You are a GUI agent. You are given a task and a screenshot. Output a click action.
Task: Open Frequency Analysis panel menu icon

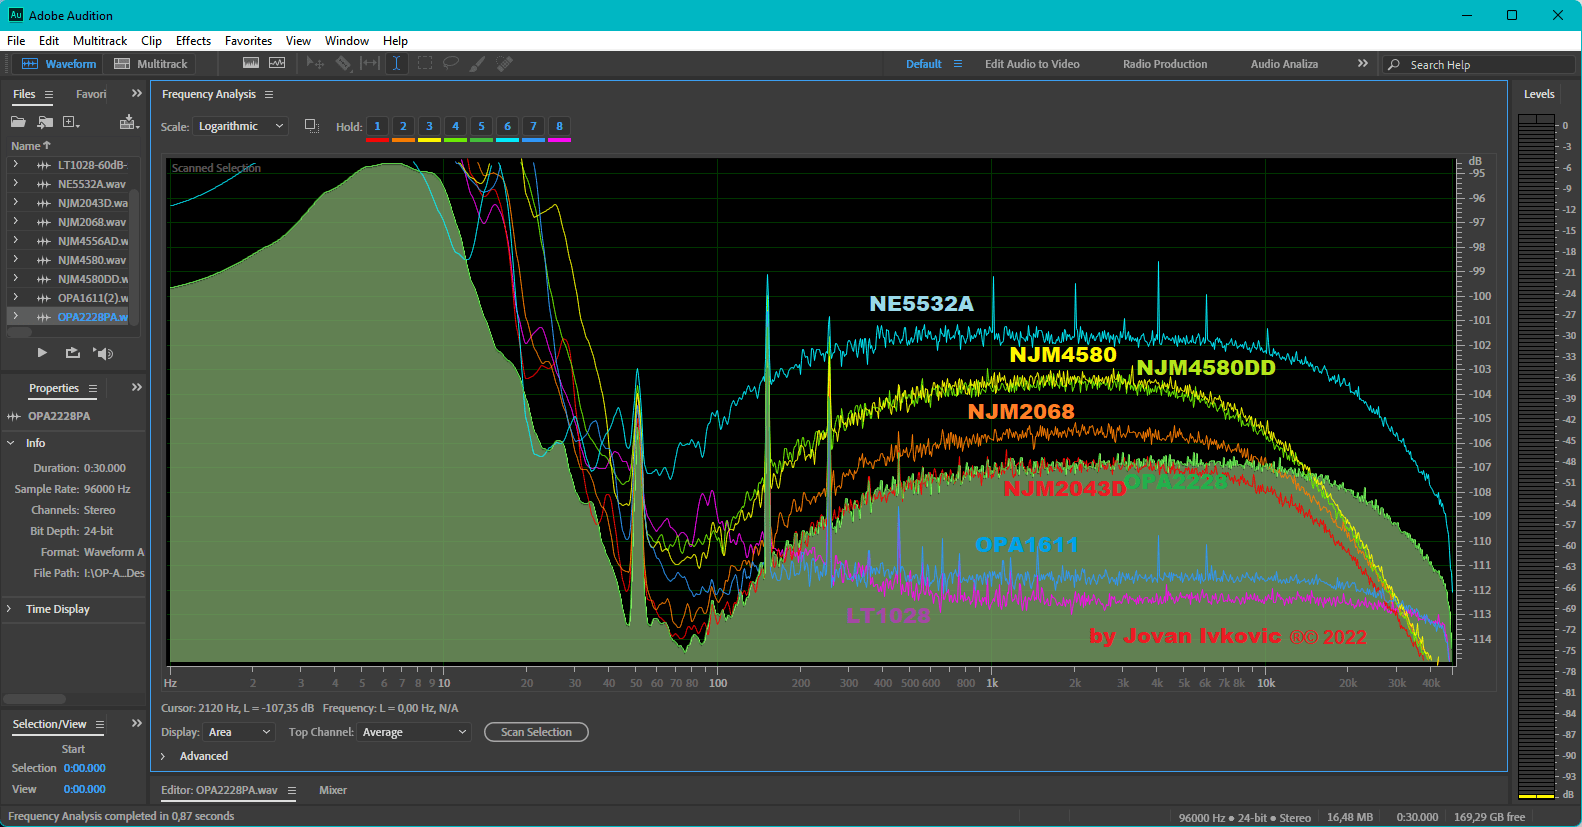(269, 95)
